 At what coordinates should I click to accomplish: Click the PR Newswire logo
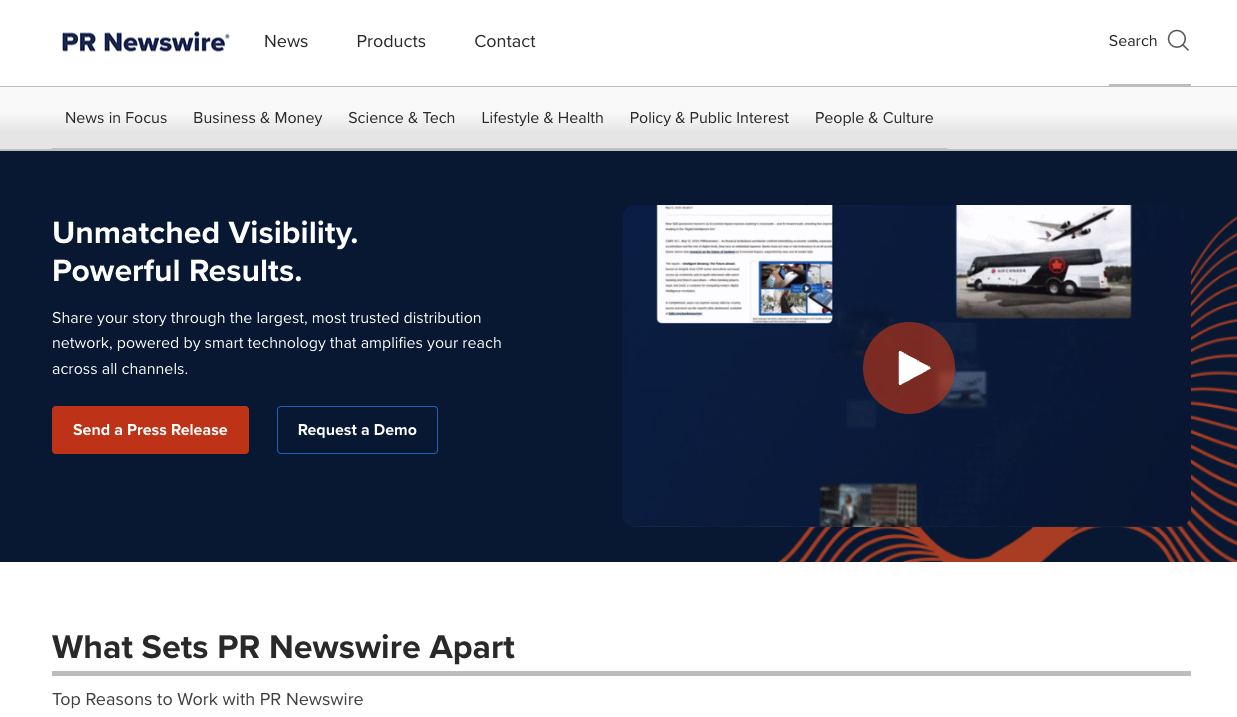(144, 41)
